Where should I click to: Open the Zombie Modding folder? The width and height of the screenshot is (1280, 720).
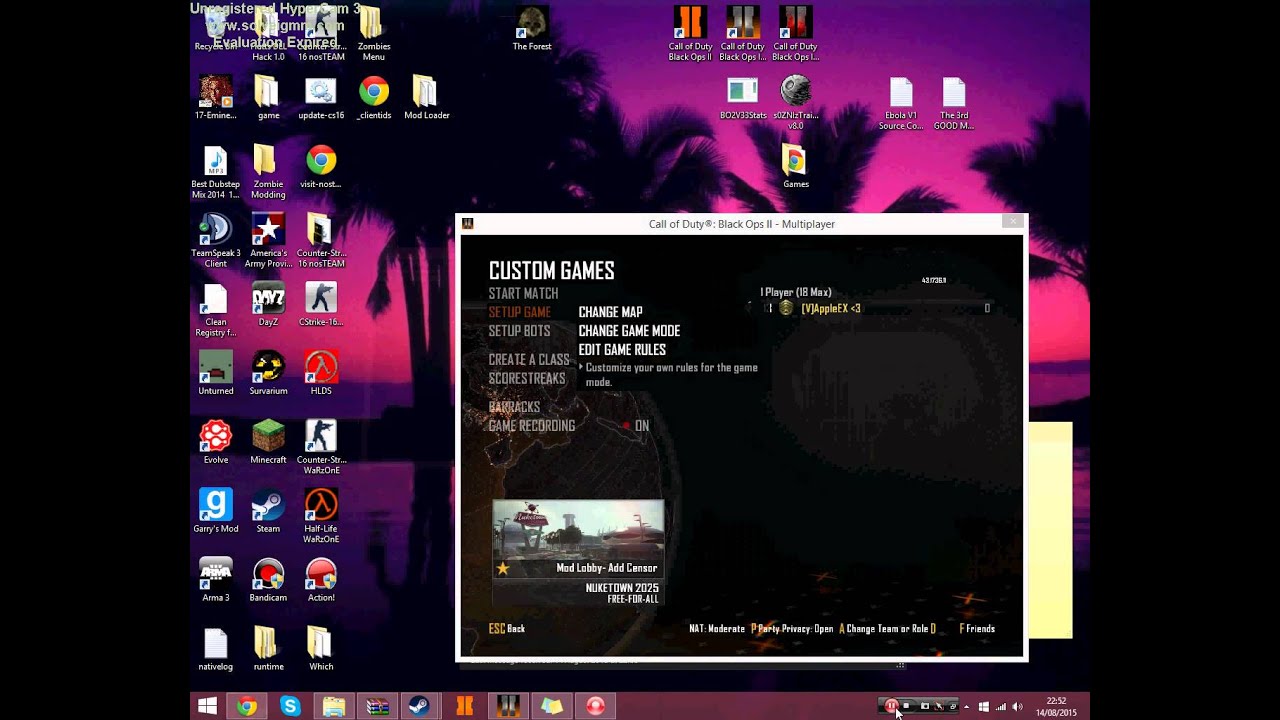268,171
